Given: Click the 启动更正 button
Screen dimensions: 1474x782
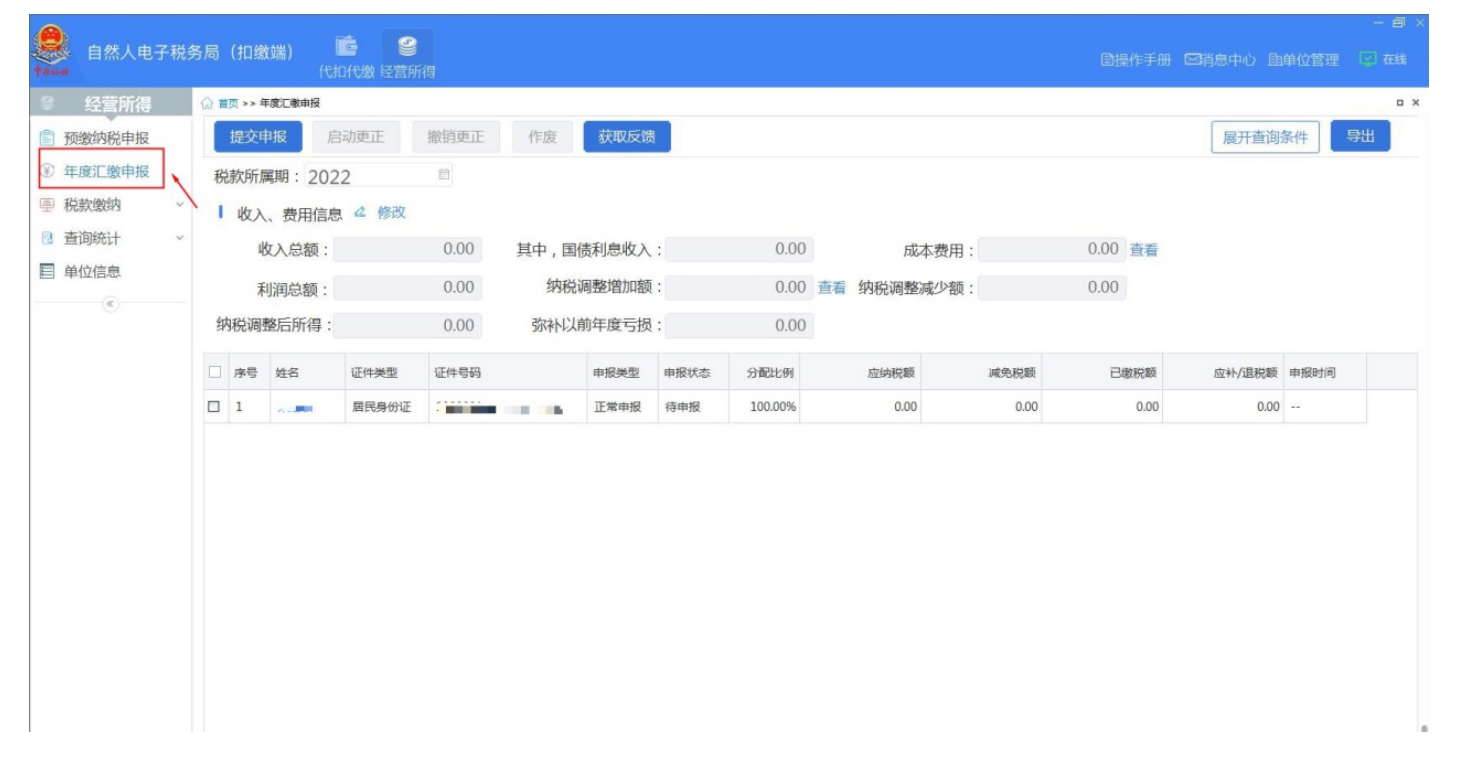Looking at the screenshot, I should click(x=356, y=137).
